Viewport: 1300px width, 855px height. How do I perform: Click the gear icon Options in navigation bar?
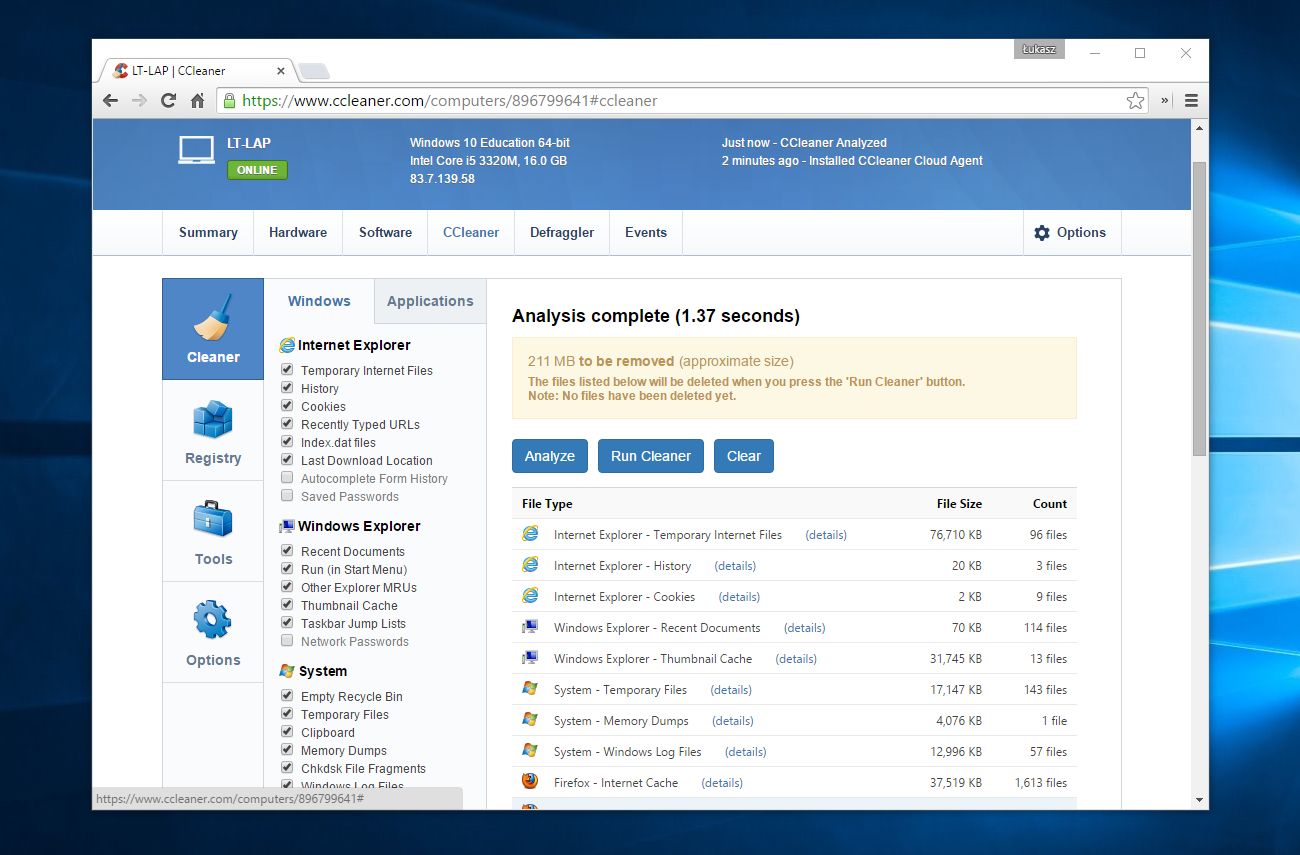click(1070, 232)
